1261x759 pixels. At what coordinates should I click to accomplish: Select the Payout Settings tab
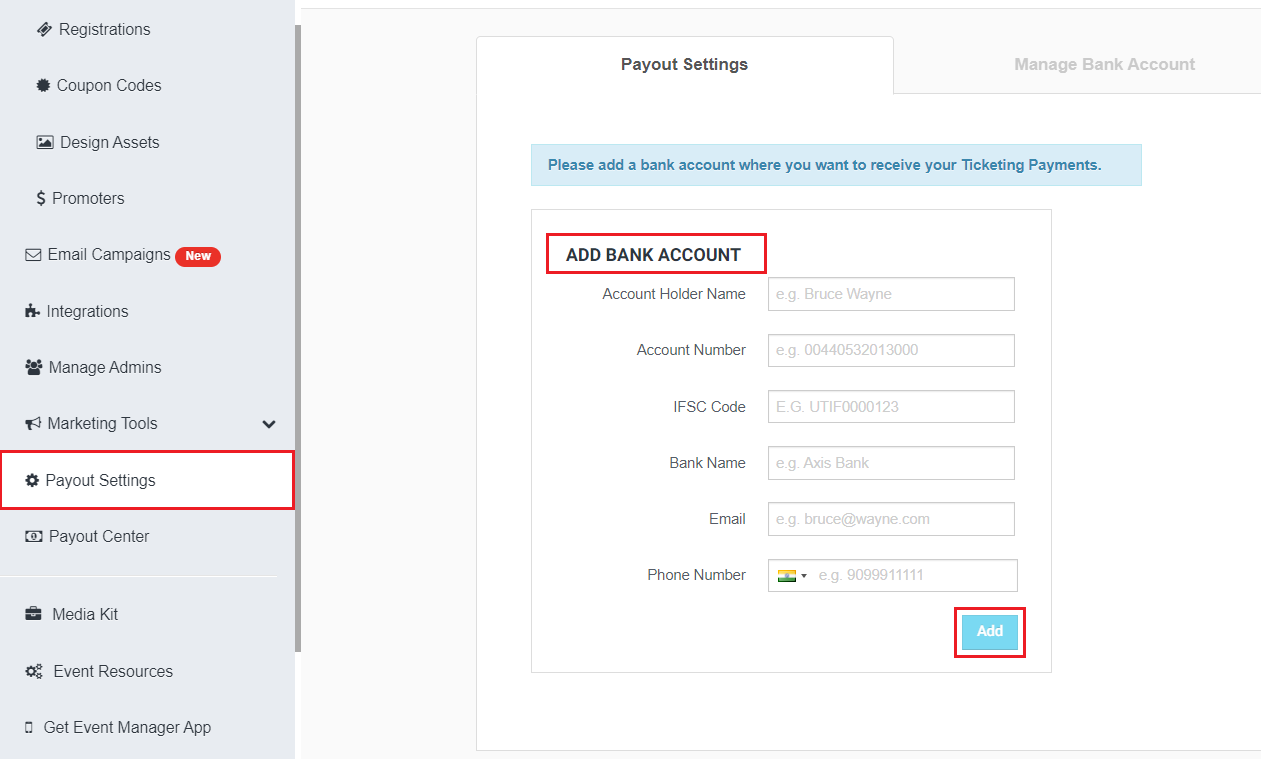tap(684, 64)
